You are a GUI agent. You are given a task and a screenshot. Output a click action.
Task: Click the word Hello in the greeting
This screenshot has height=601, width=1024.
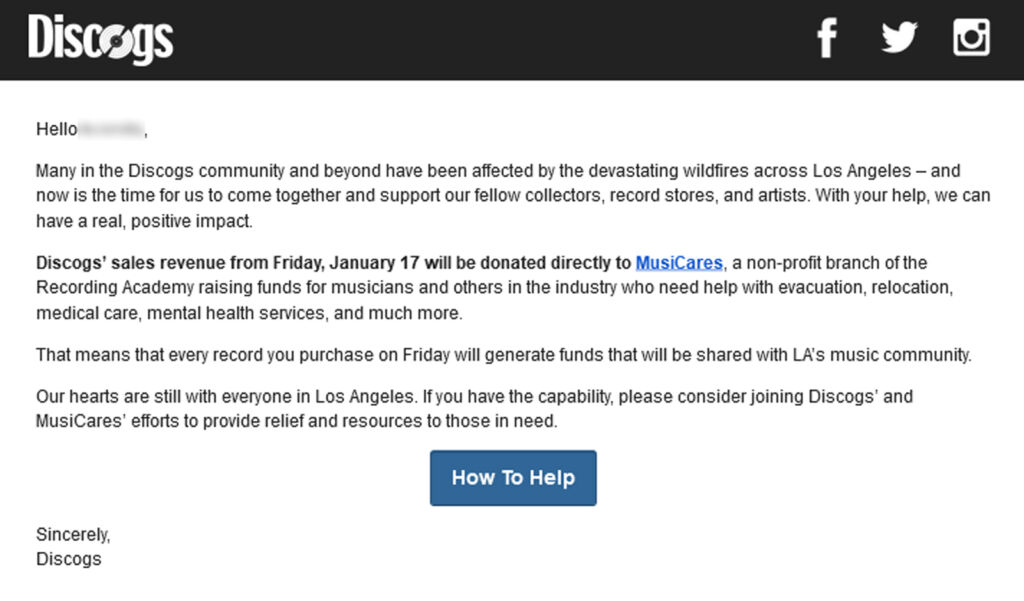56,129
